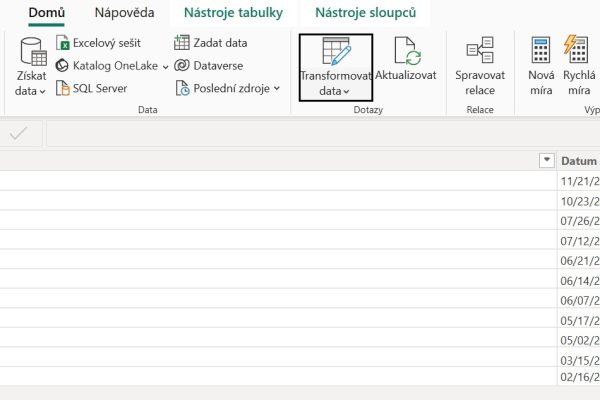The image size is (600, 400).
Task: Click the formula bar checkmark icon
Action: [19, 134]
